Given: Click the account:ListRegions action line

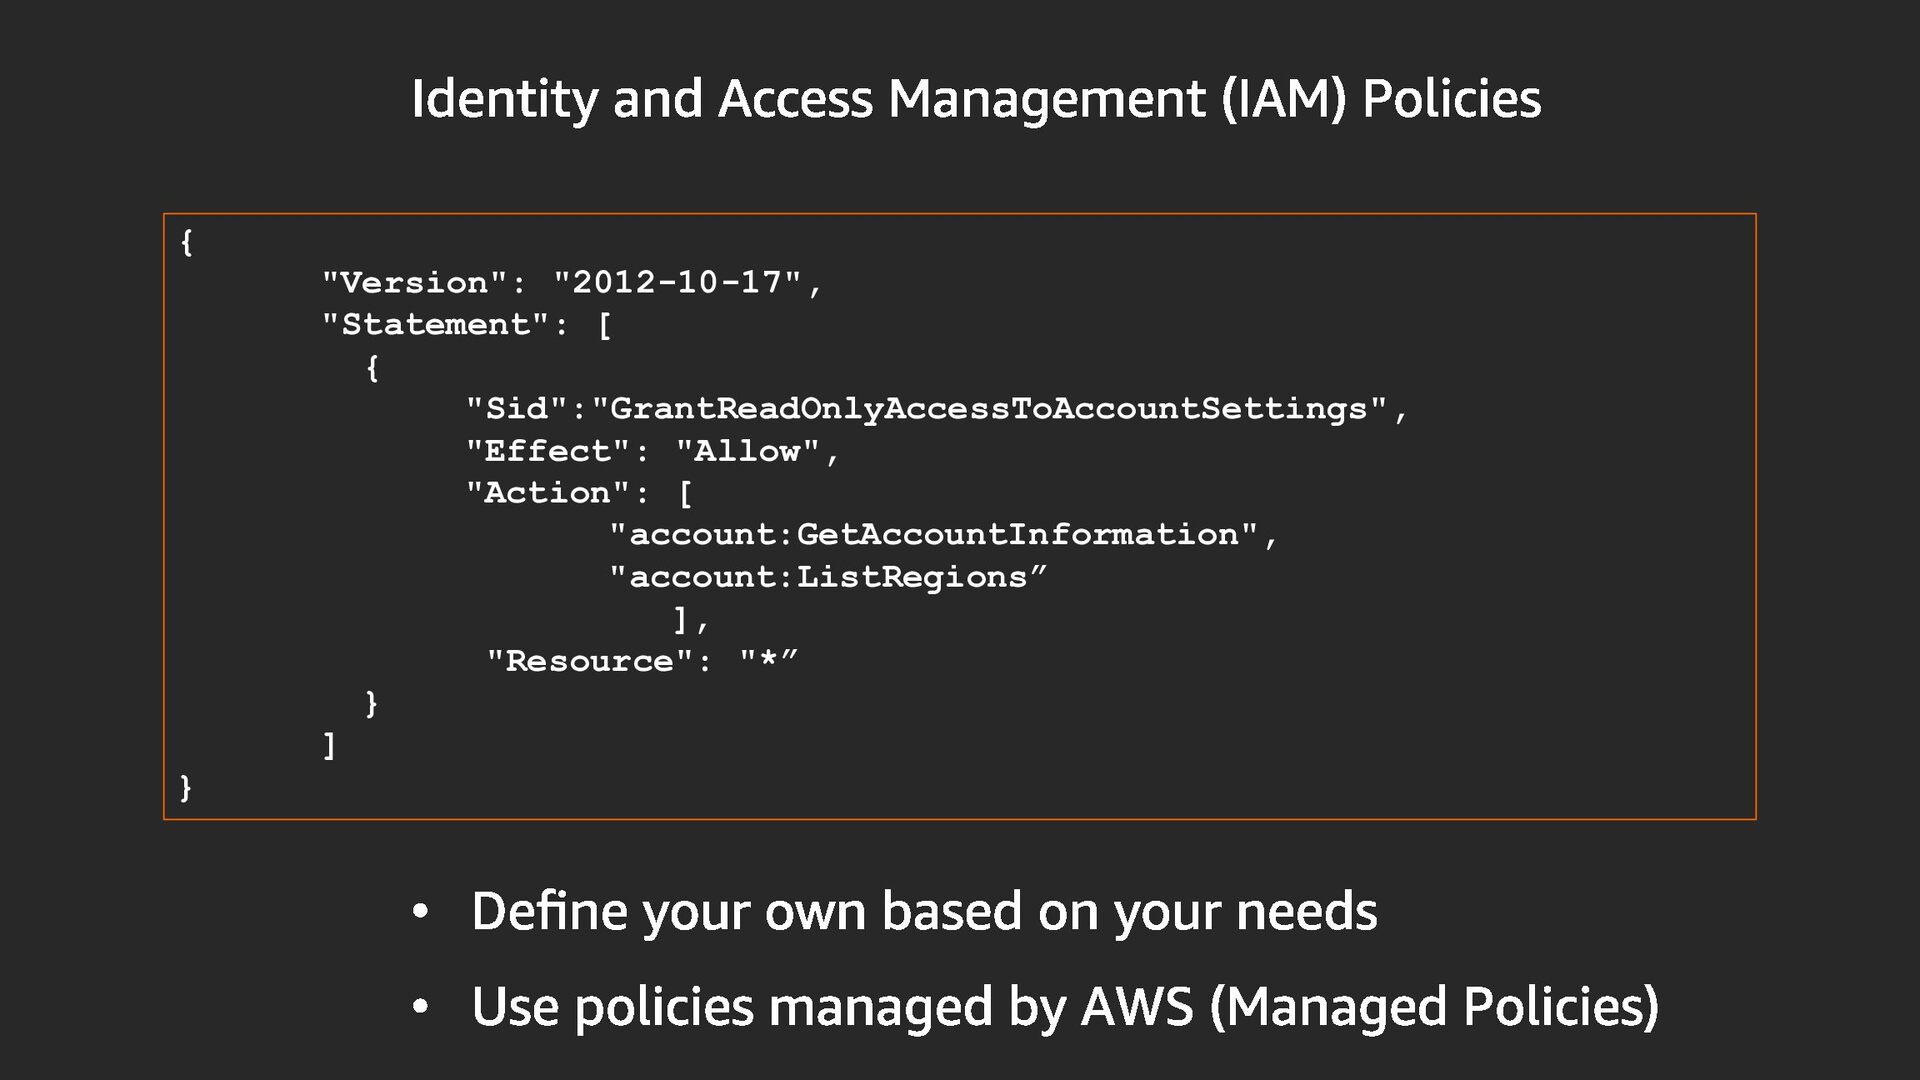Looking at the screenshot, I should 828,577.
